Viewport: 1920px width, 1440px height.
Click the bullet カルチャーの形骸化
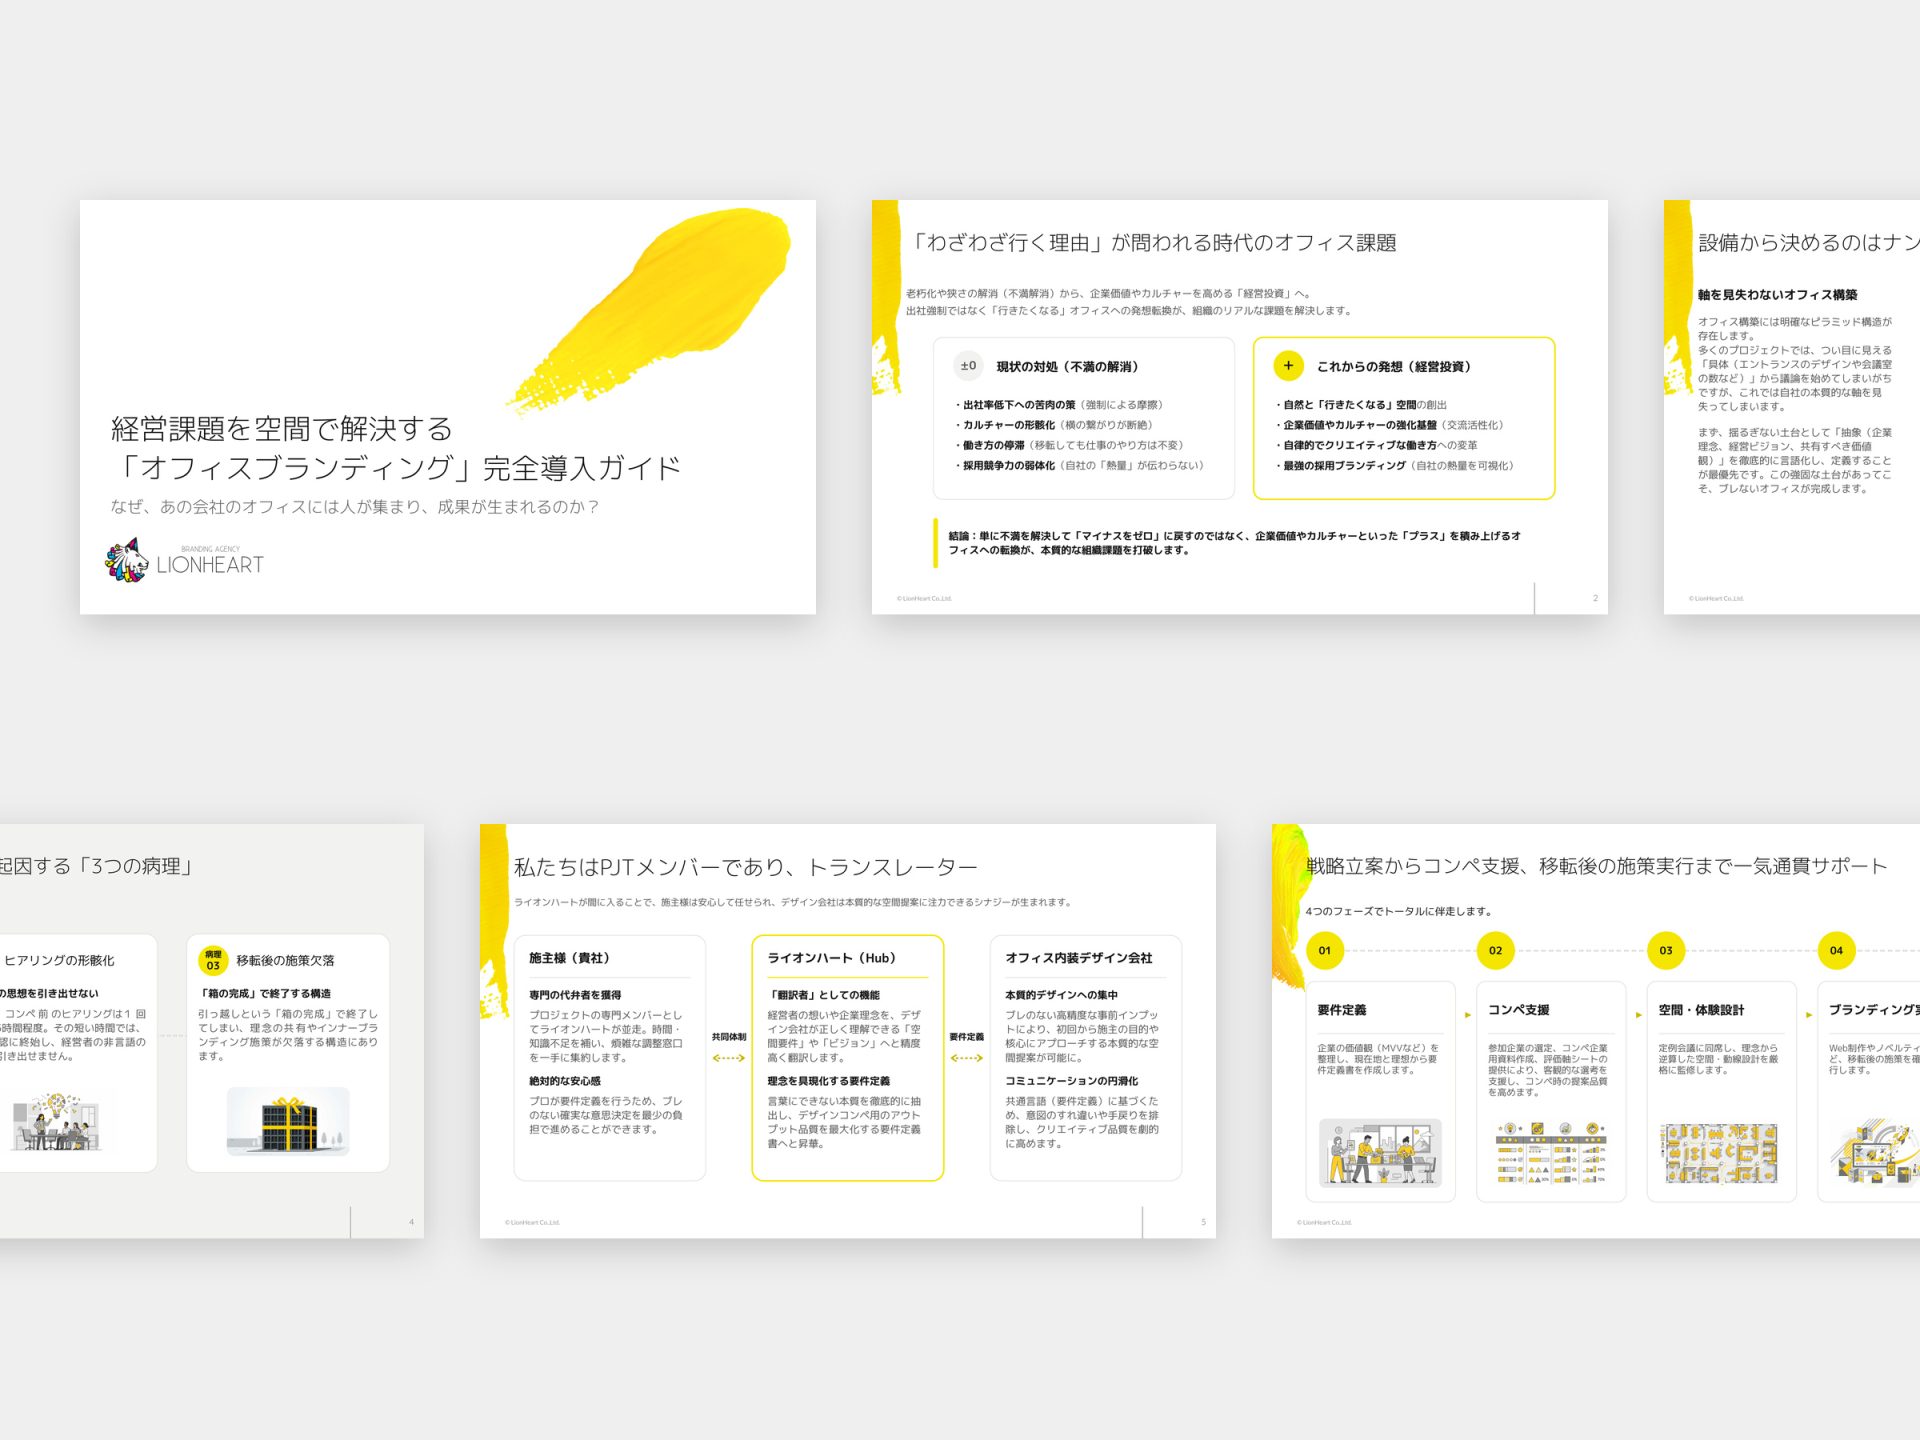1054,425
